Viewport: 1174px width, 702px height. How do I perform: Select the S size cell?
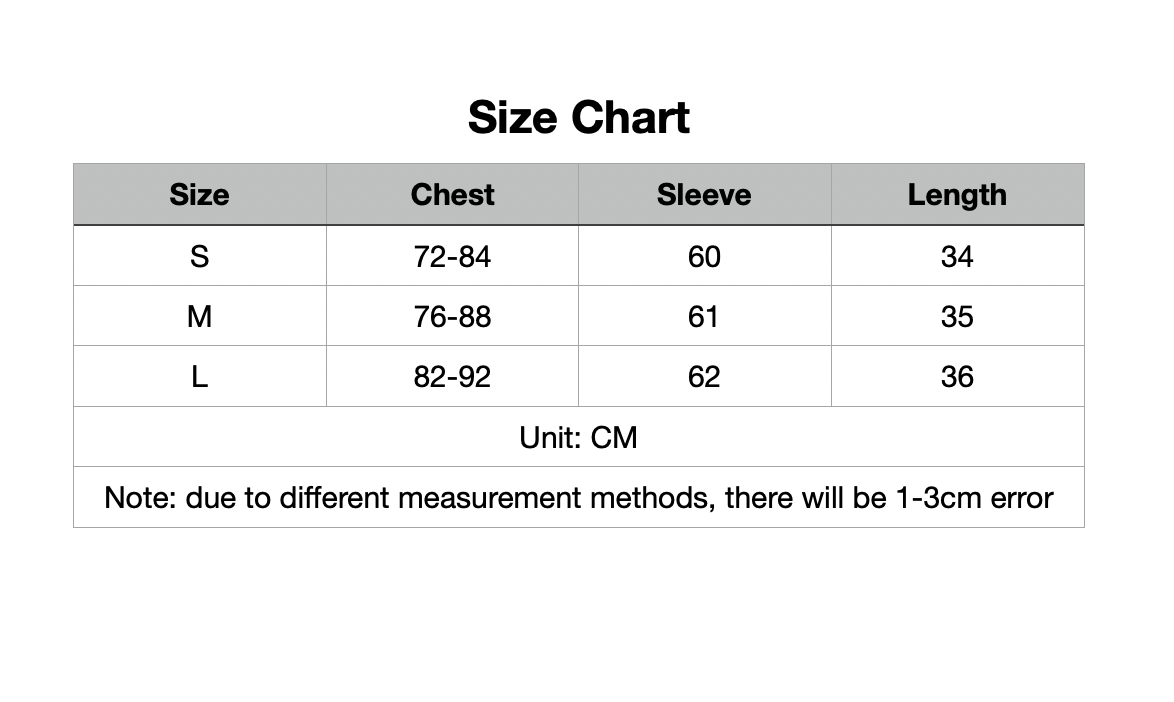click(199, 257)
